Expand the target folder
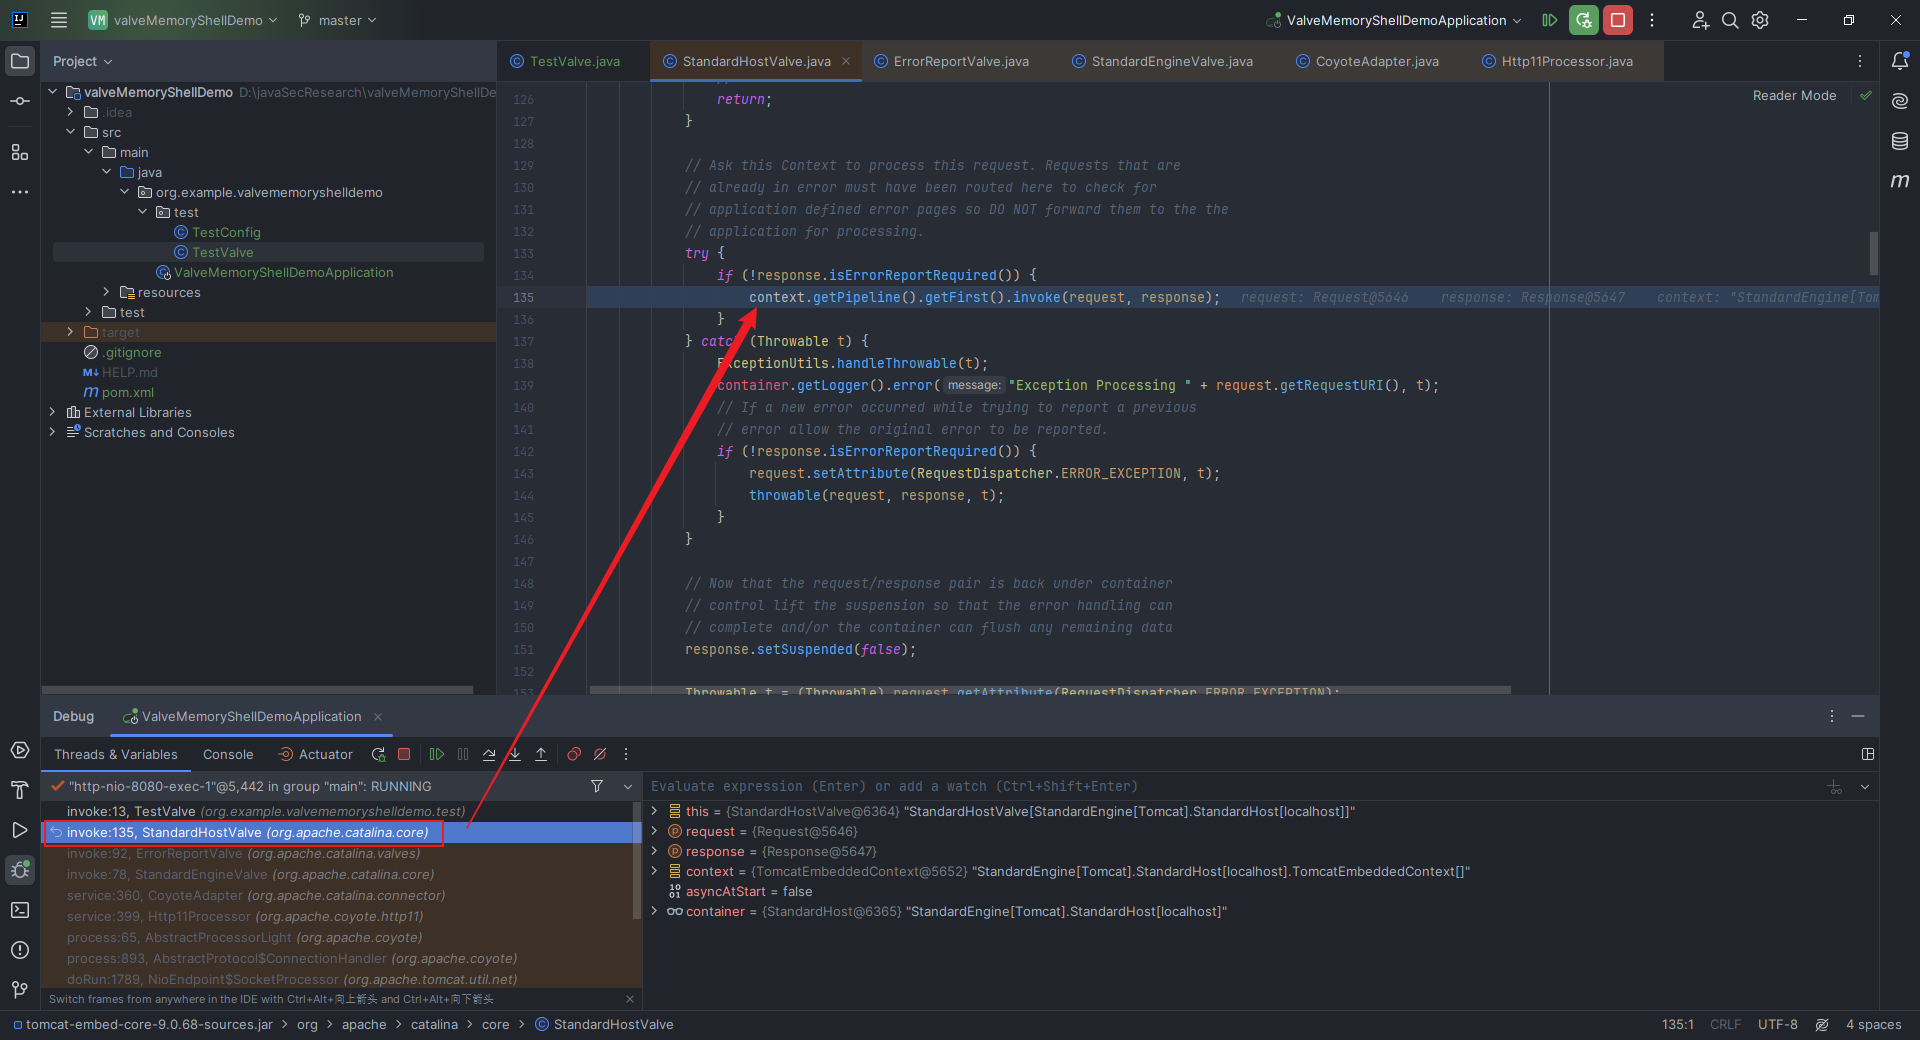 pos(71,332)
